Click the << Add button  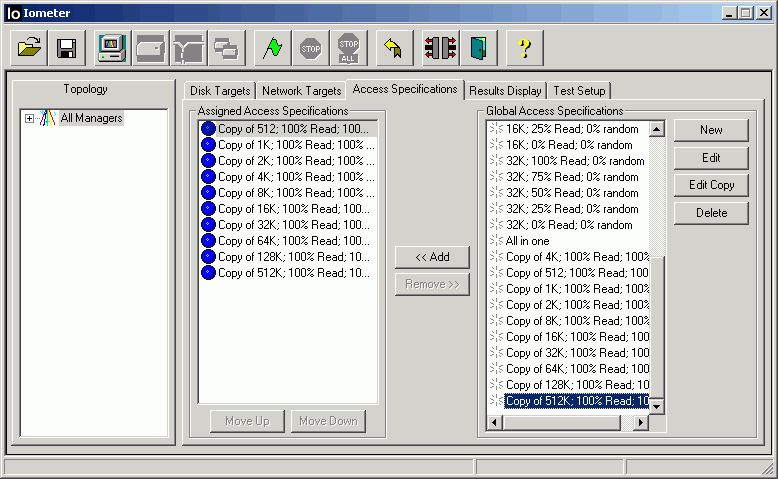[x=432, y=257]
